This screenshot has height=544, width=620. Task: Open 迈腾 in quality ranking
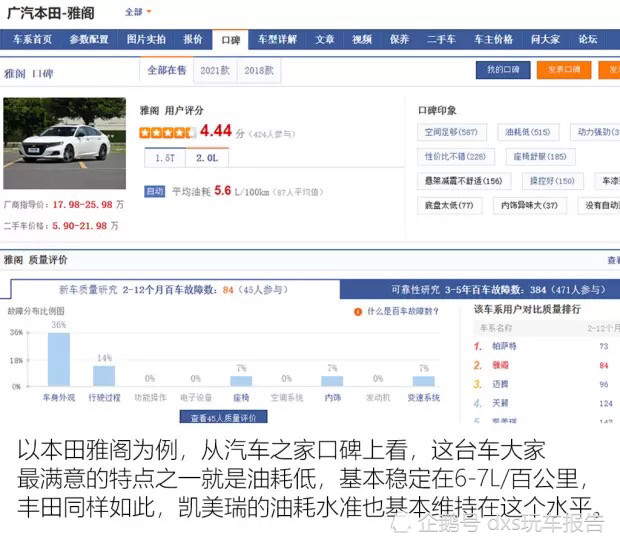(x=500, y=384)
